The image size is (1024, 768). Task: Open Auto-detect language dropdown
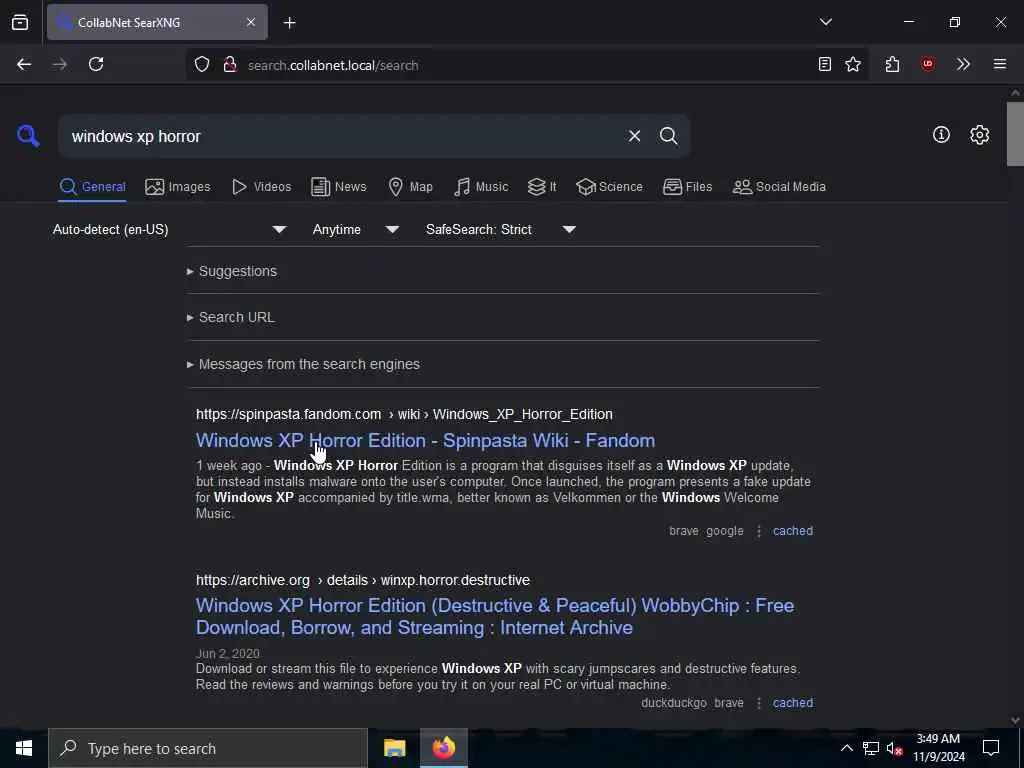170,229
